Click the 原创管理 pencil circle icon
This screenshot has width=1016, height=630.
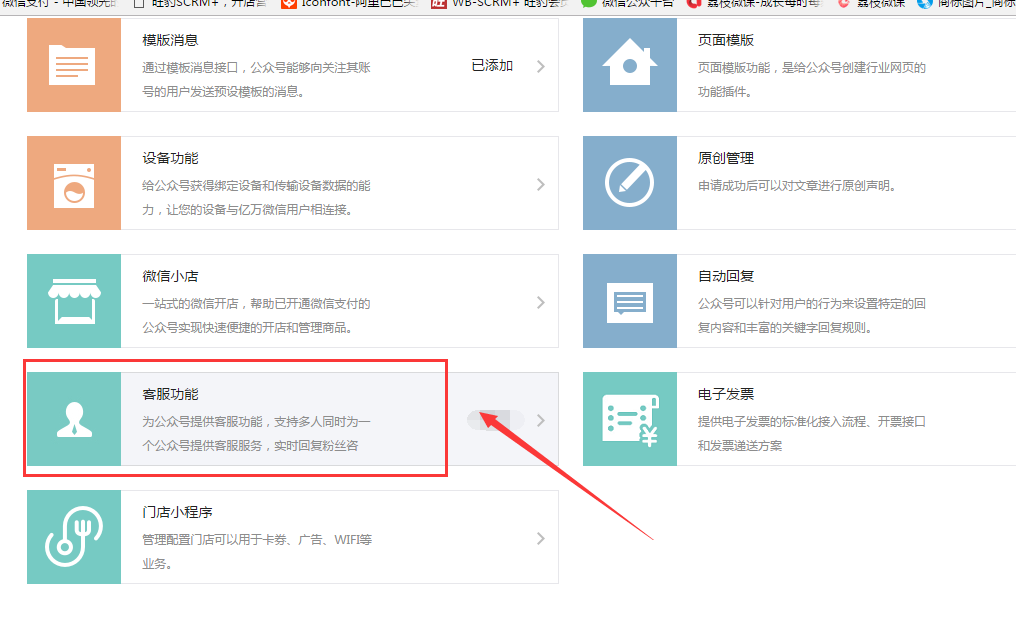[x=630, y=184]
